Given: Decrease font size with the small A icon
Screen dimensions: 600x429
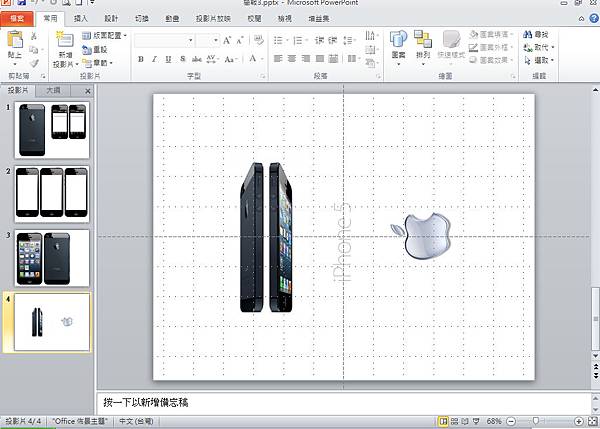Looking at the screenshot, I should (x=240, y=40).
